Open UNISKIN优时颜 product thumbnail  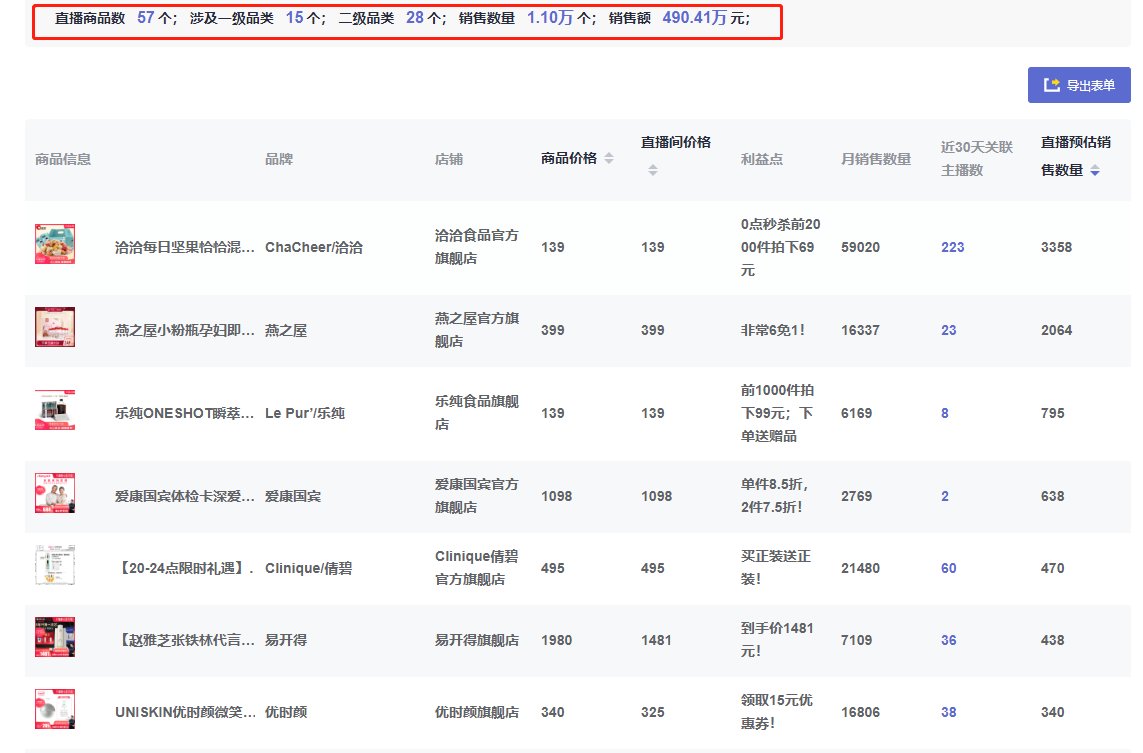[x=55, y=709]
